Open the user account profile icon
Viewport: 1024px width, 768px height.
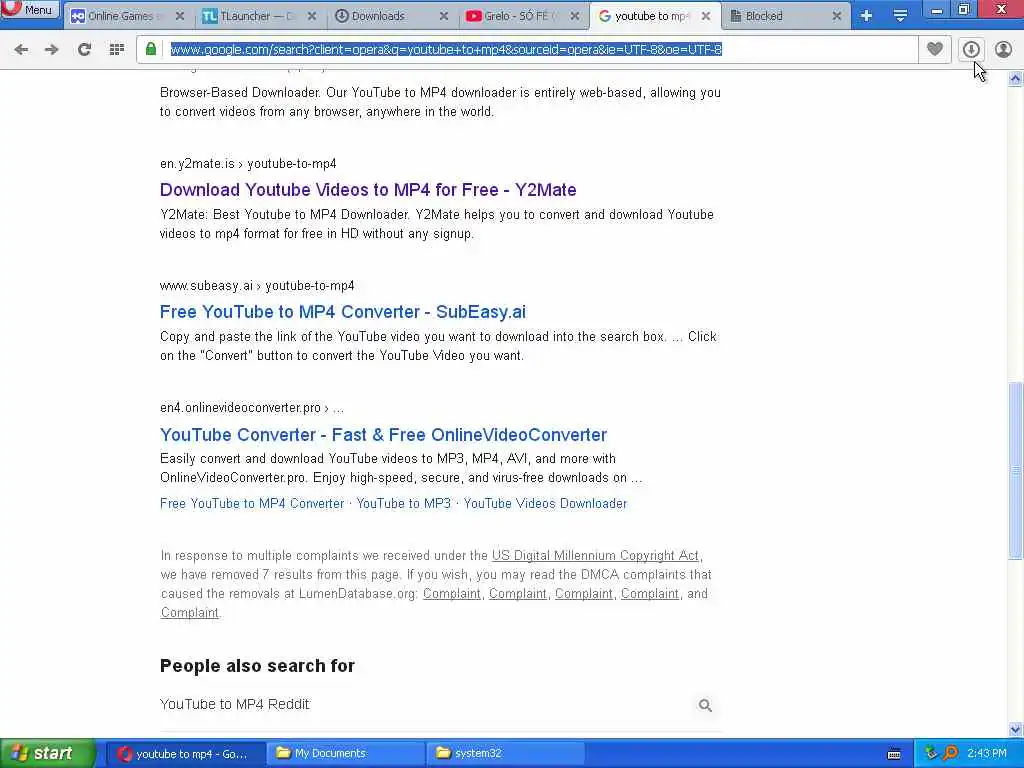coord(1003,49)
